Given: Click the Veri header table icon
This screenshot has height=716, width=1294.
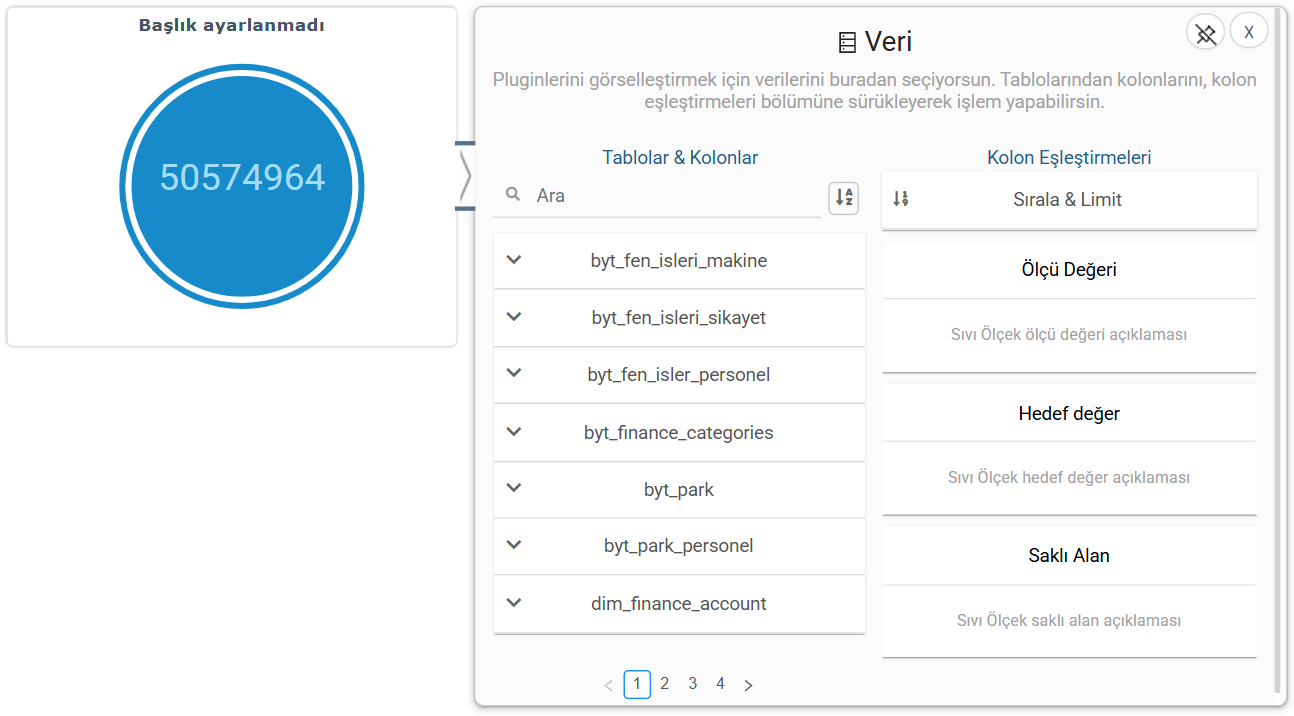Looking at the screenshot, I should (847, 42).
